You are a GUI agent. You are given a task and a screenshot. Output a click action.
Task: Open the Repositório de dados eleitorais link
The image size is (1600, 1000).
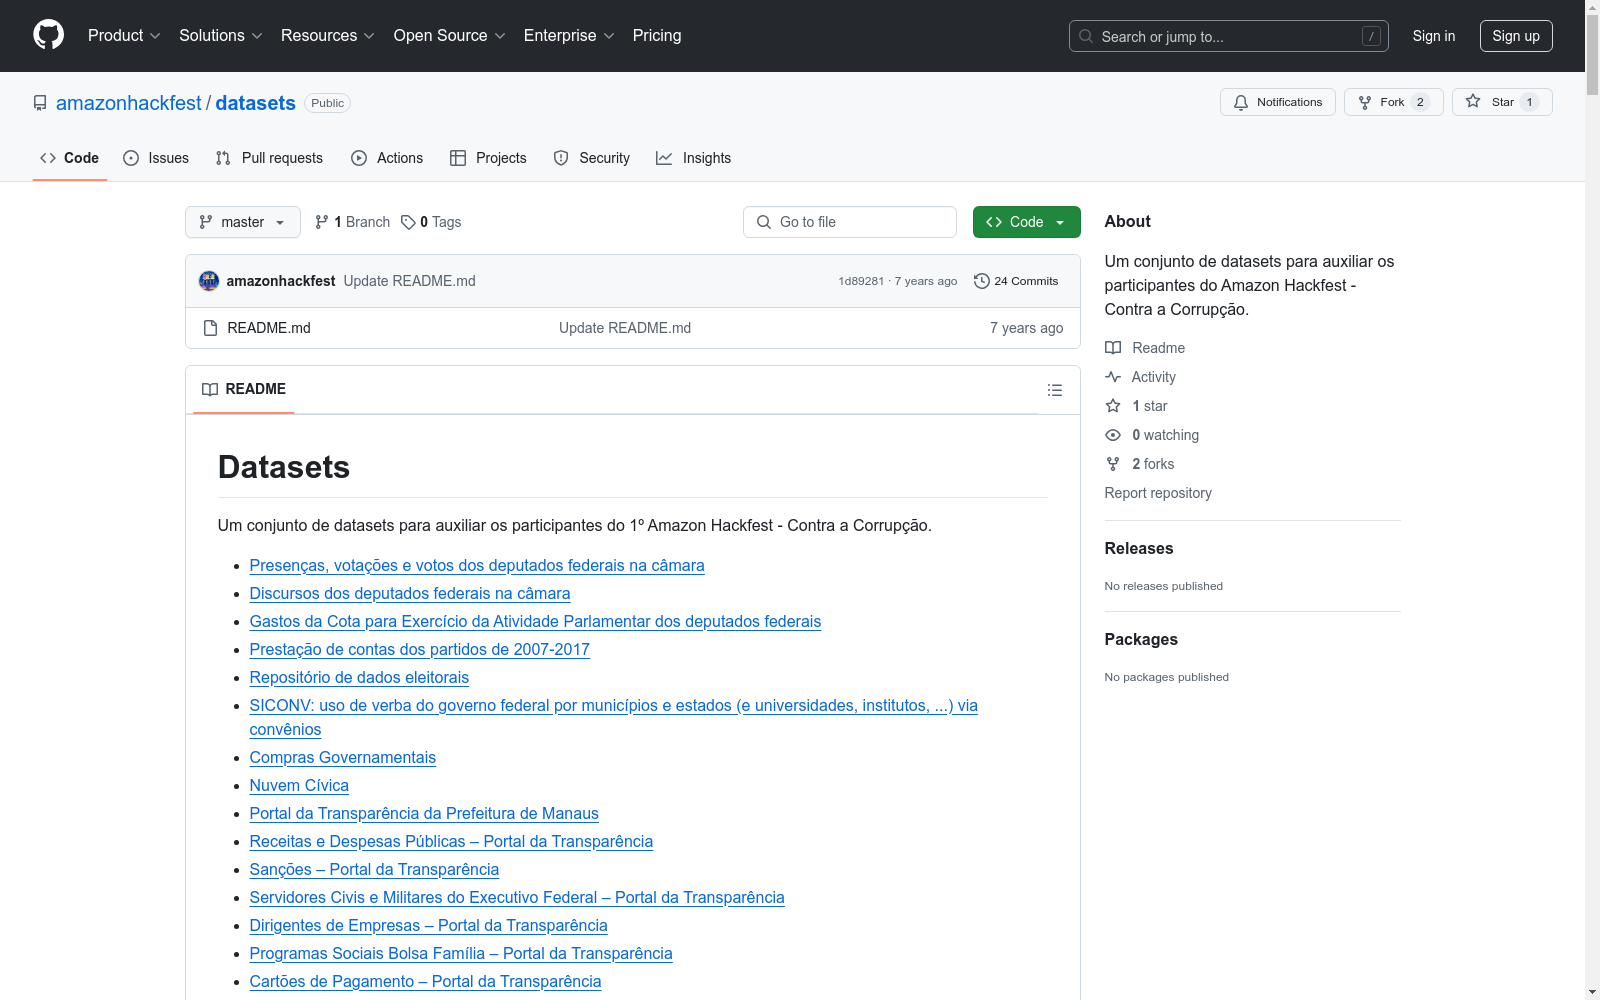359,677
